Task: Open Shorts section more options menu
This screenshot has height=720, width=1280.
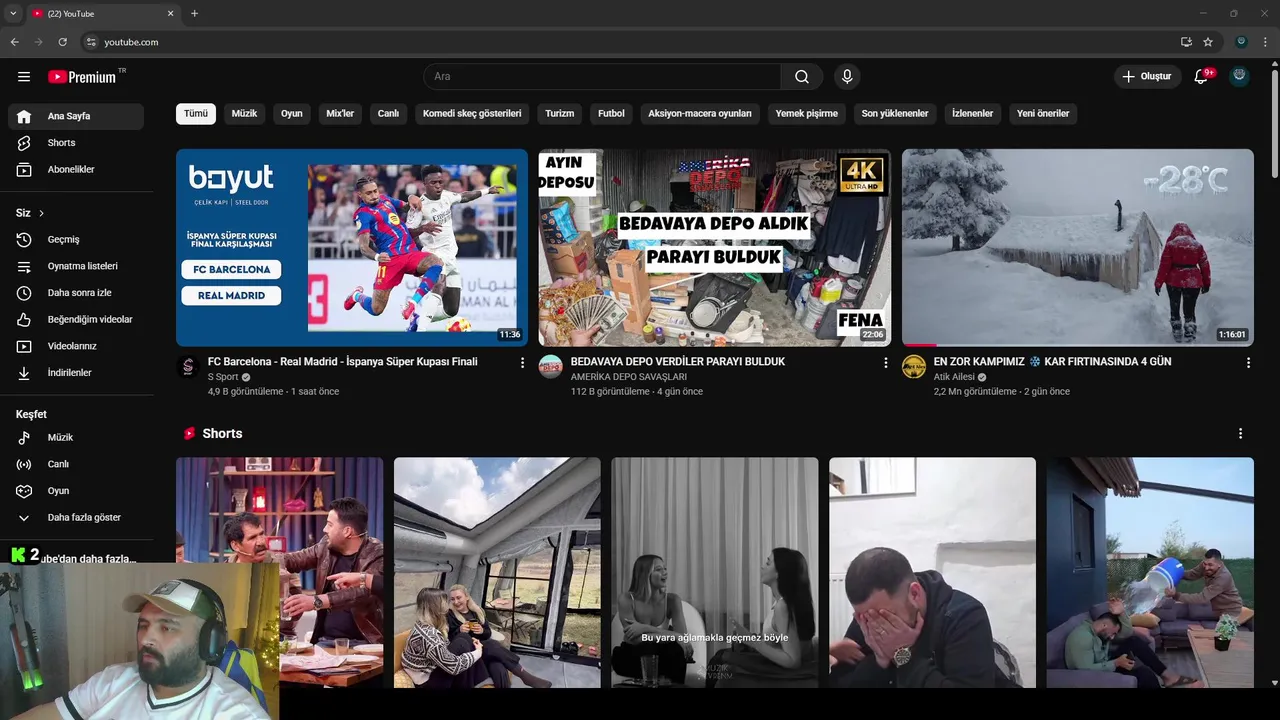Action: (1240, 434)
